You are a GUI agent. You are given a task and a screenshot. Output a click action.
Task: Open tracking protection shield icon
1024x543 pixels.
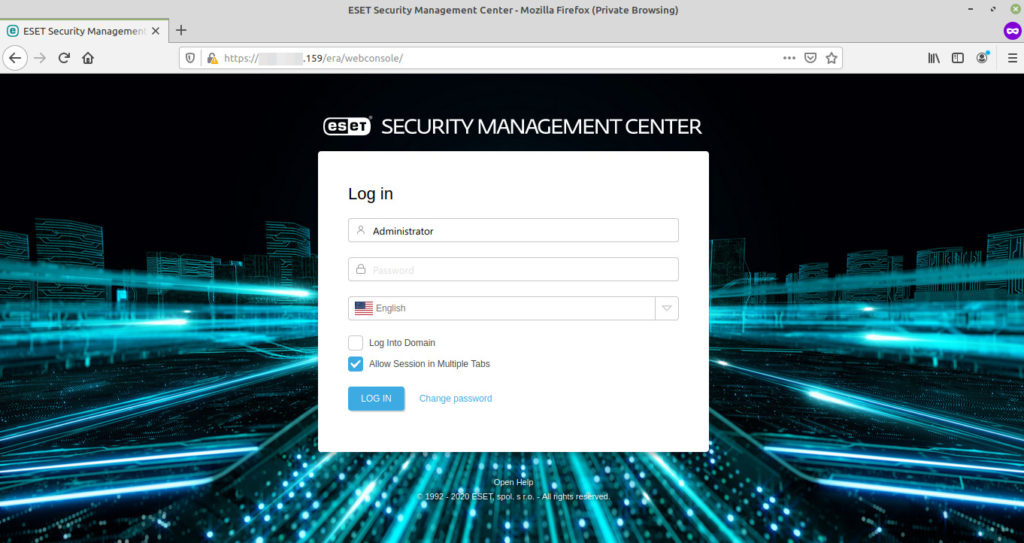(x=190, y=58)
